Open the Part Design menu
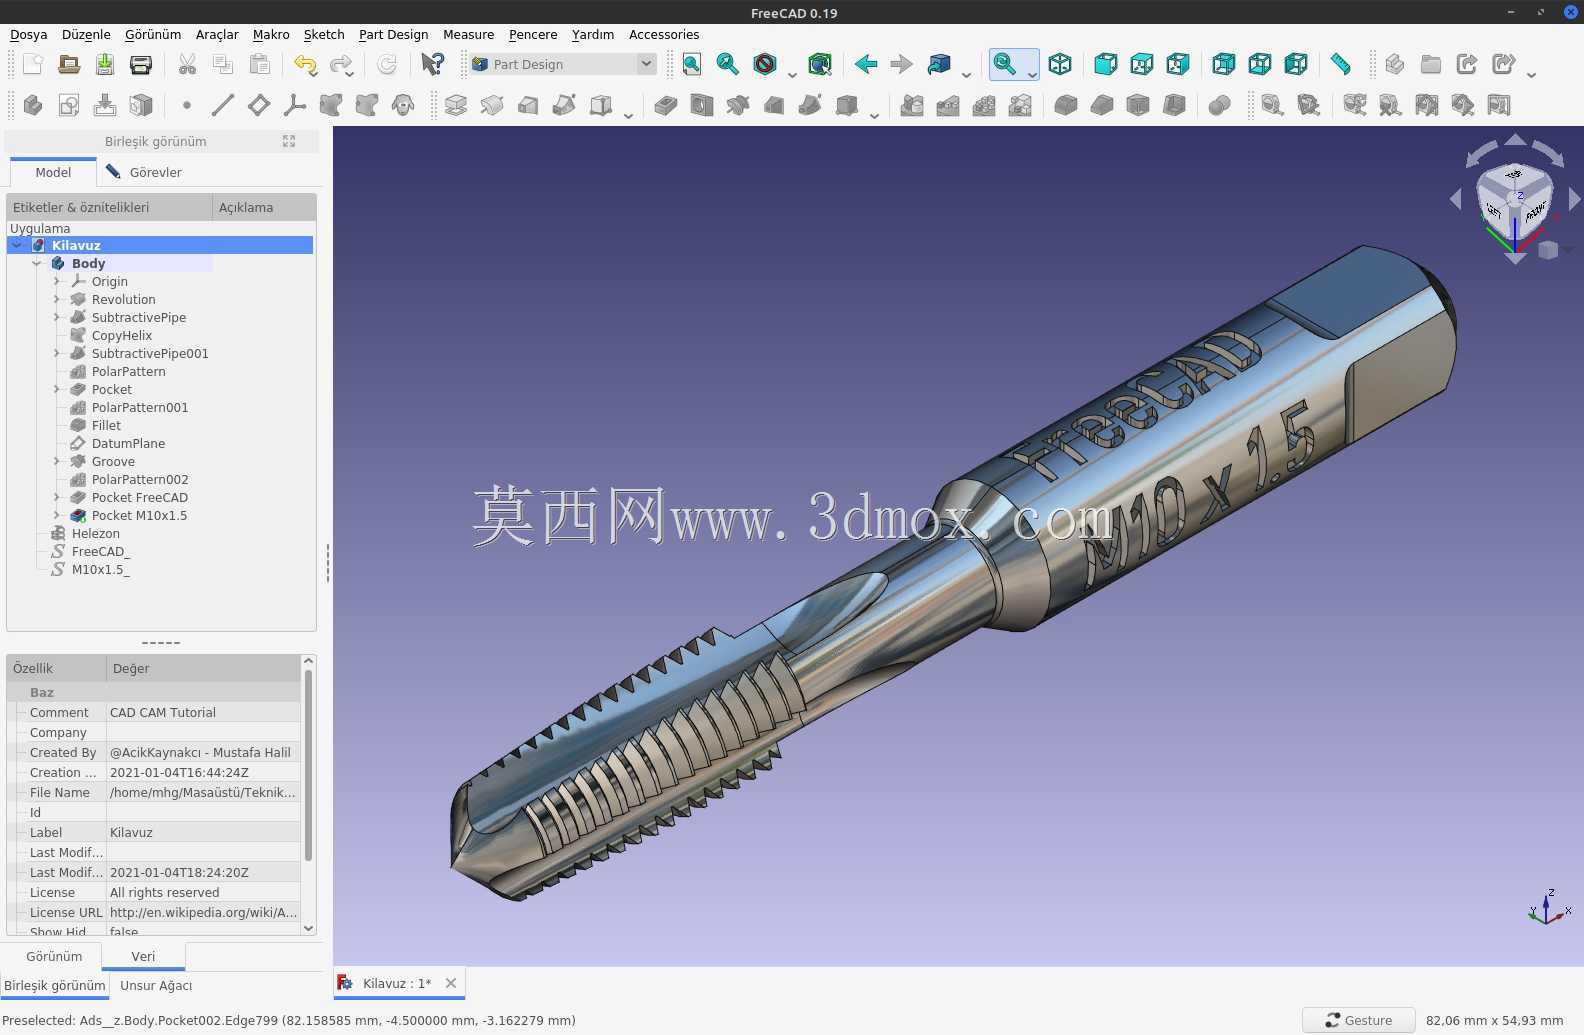This screenshot has width=1584, height=1035. pyautogui.click(x=393, y=34)
